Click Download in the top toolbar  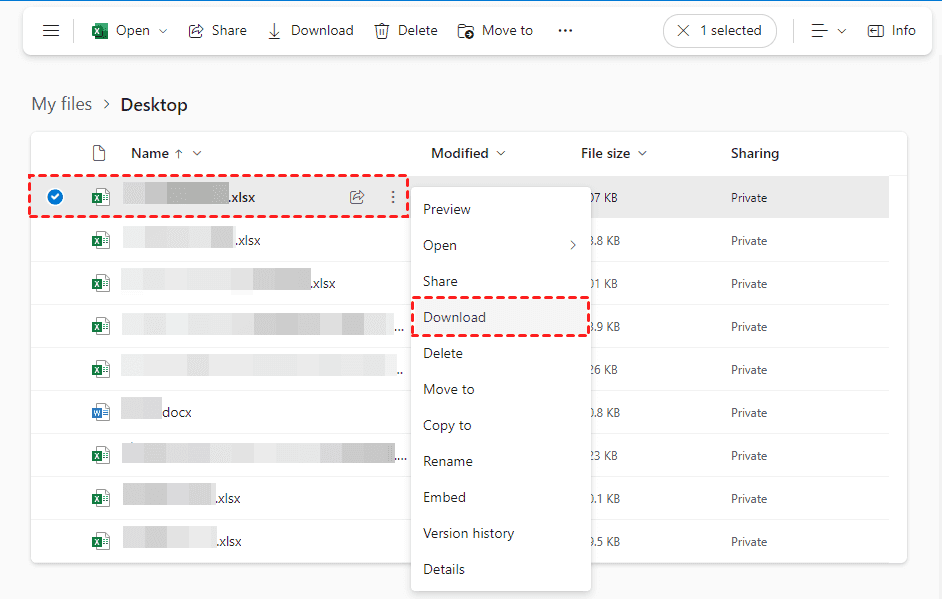point(311,31)
